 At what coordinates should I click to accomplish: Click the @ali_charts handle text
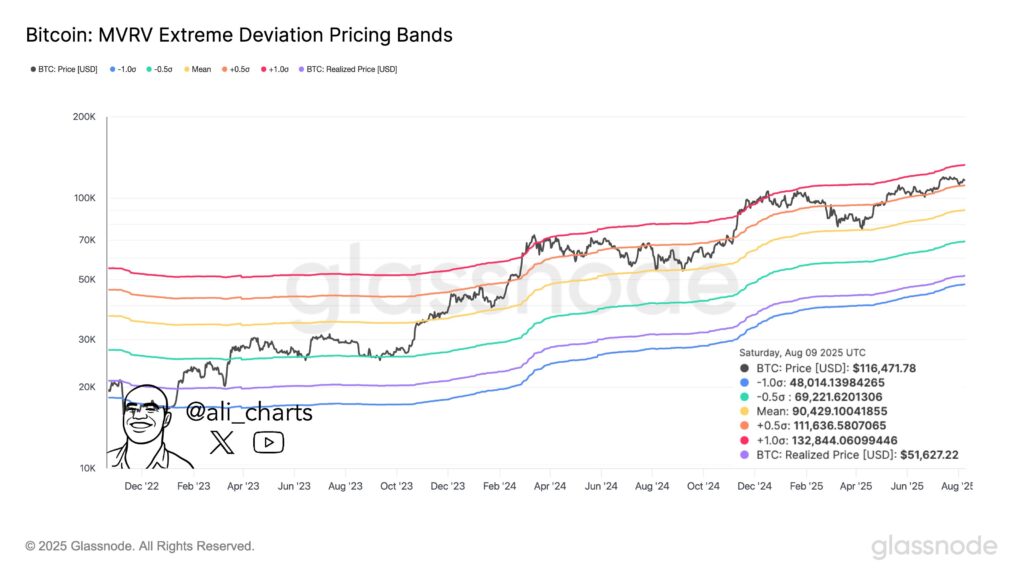pos(249,412)
